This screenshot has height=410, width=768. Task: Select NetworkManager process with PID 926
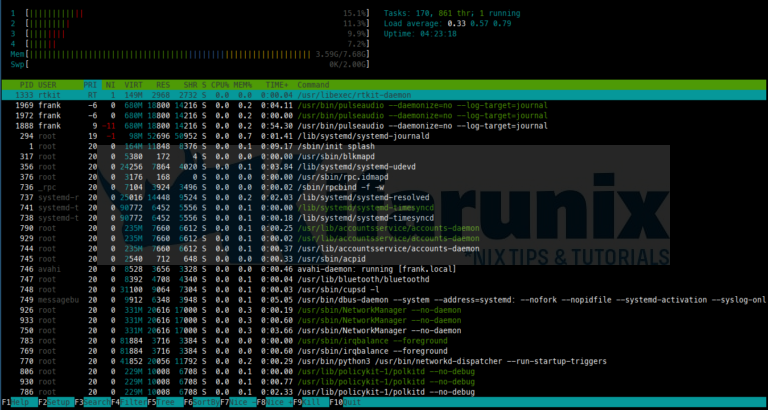click(384, 310)
